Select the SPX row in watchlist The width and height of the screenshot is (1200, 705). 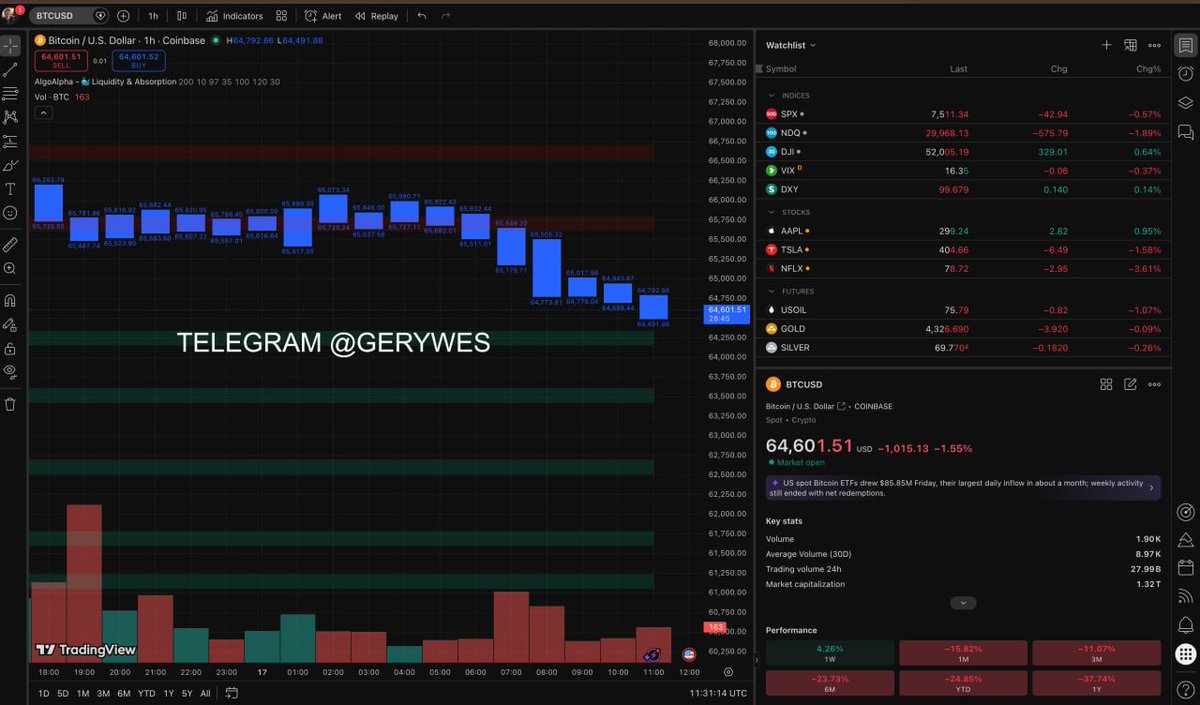pos(963,114)
